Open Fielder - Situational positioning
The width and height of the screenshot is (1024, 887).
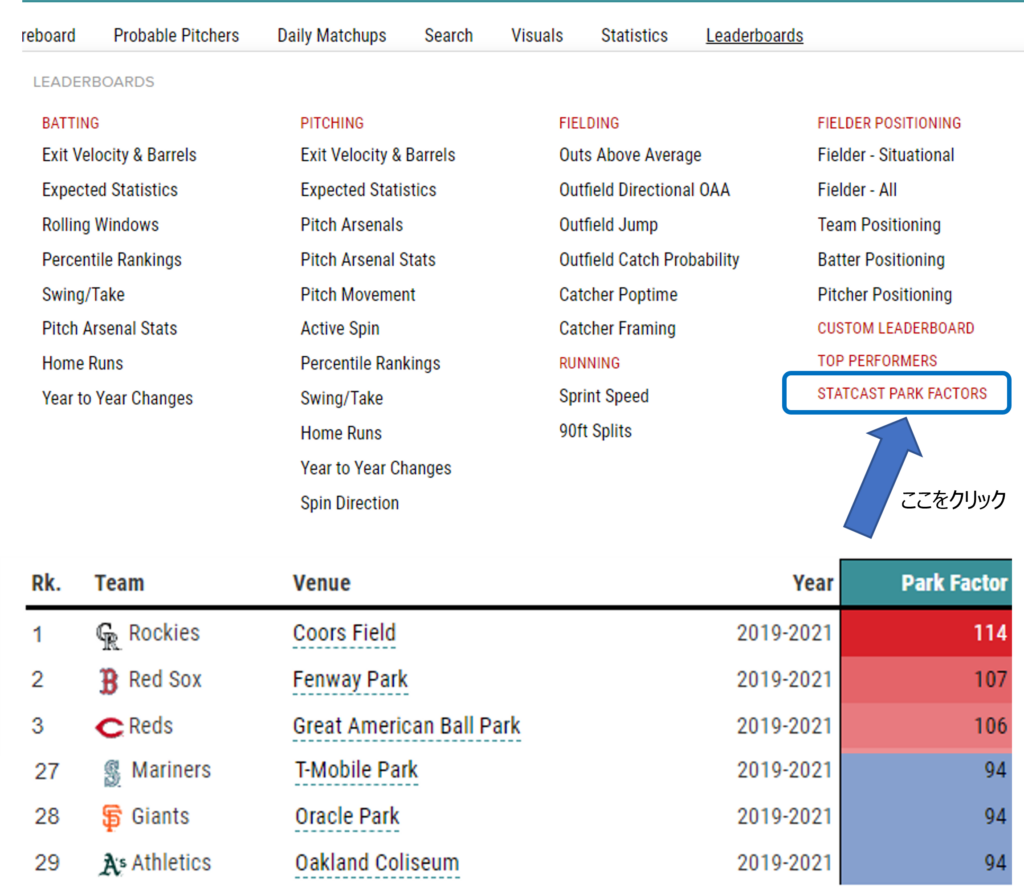tap(886, 155)
